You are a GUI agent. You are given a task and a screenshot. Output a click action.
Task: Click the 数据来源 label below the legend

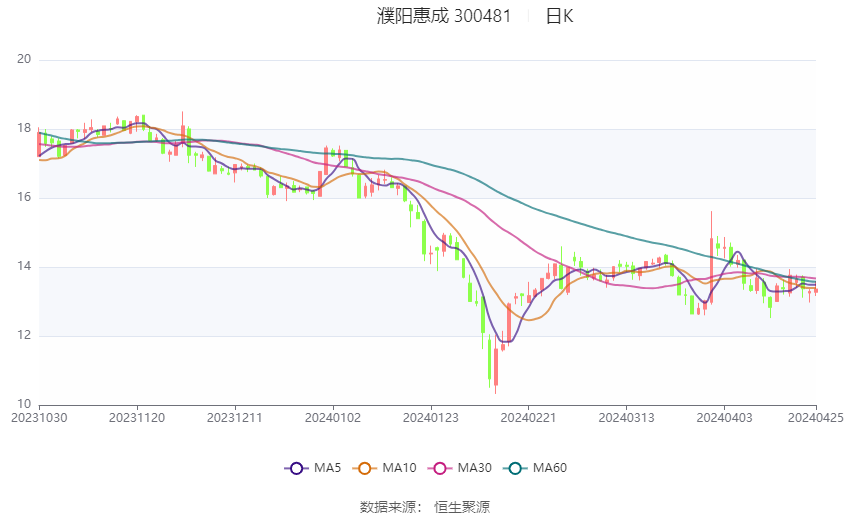pyautogui.click(x=387, y=507)
